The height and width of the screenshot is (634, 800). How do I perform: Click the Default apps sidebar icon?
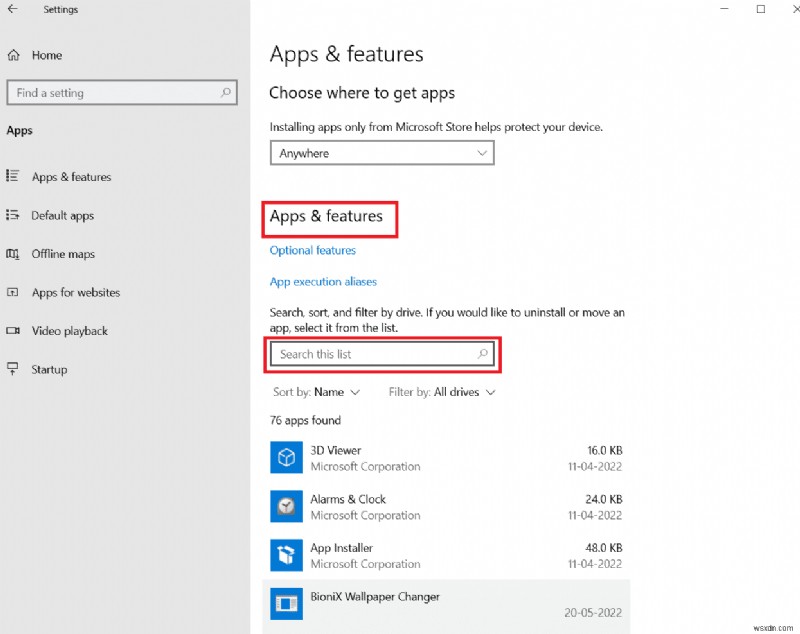(14, 215)
